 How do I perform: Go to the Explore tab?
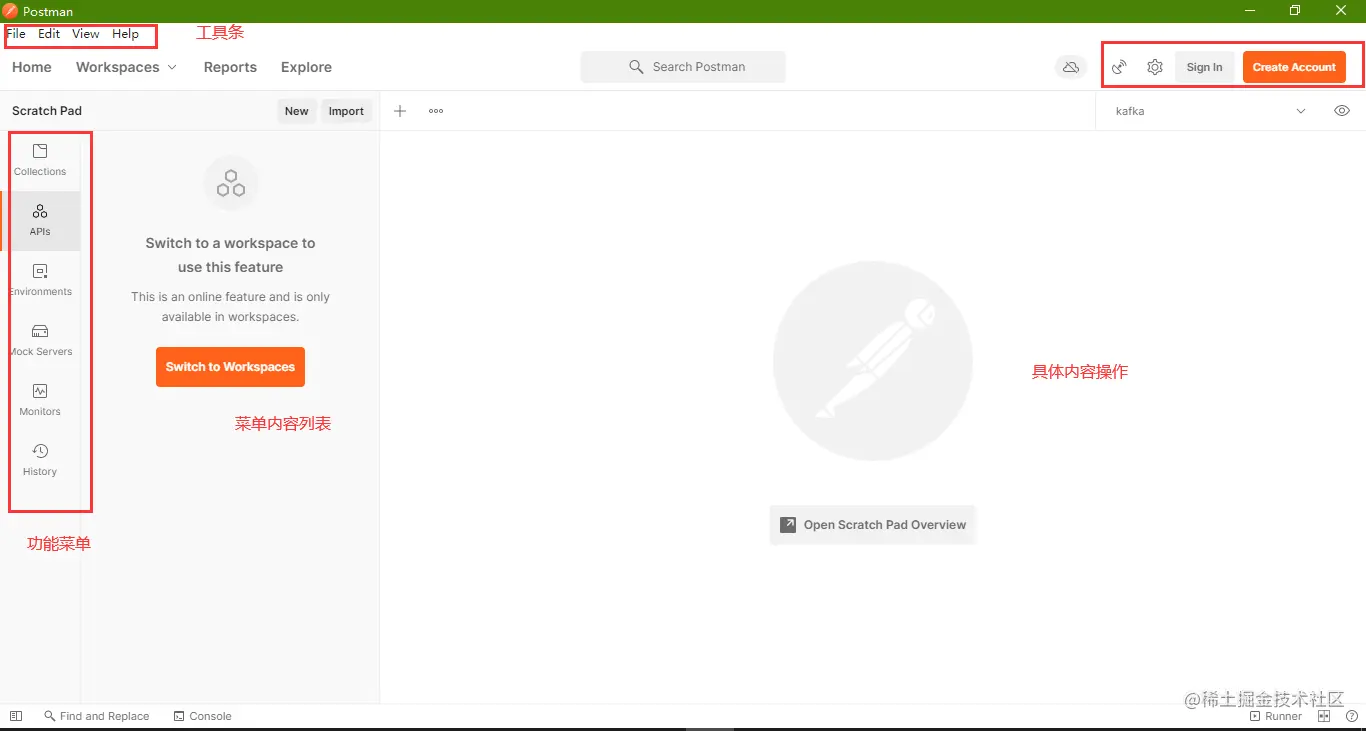[x=306, y=67]
